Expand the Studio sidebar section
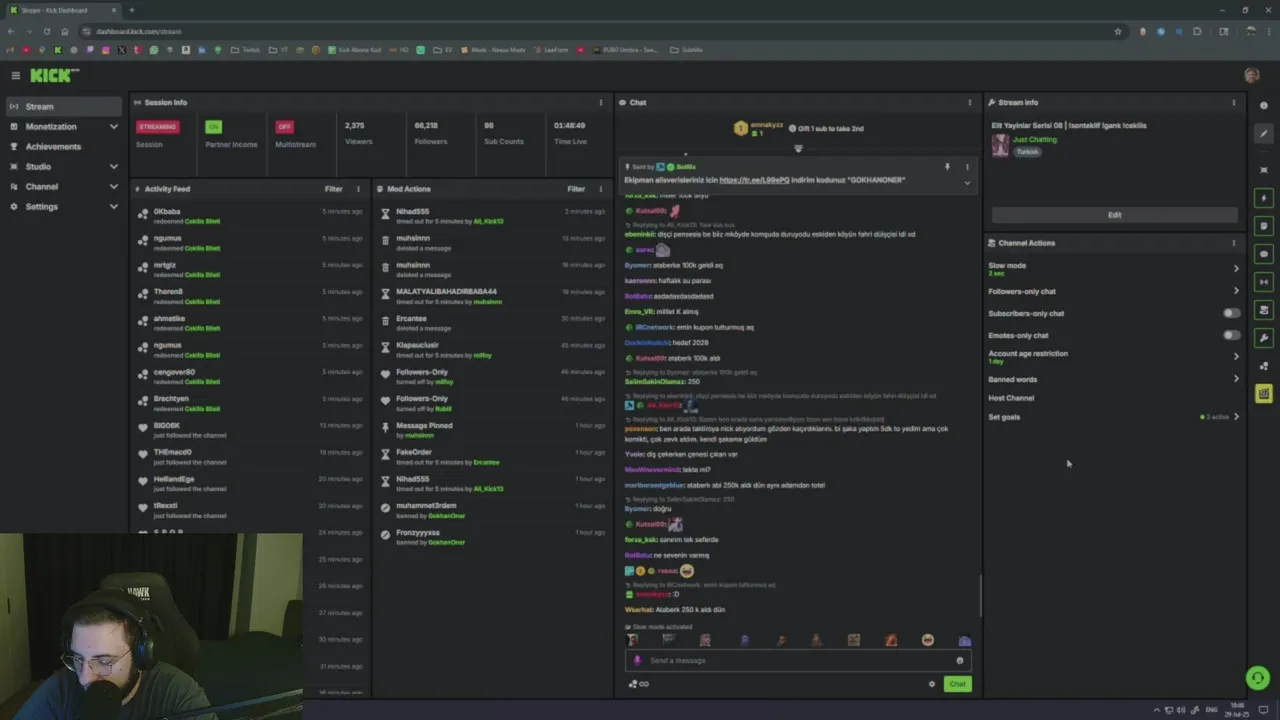This screenshot has width=1280, height=720. coord(113,167)
